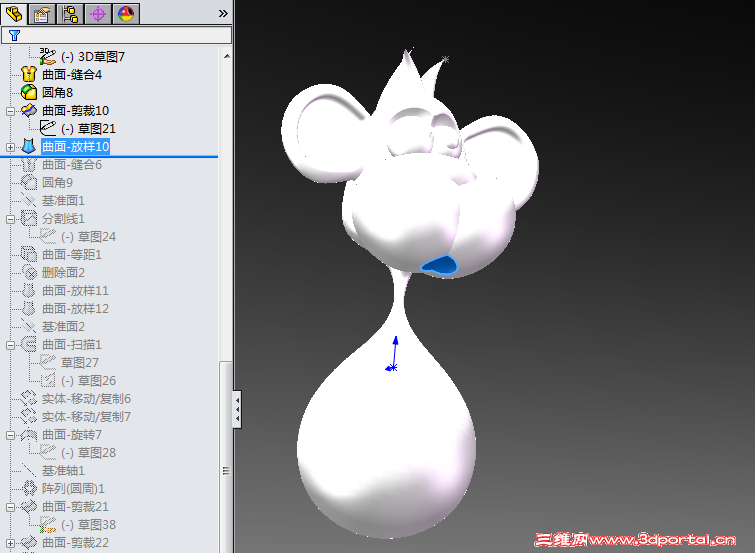755x553 pixels.
Task: Click the 阵列(圆周)1 circular pattern icon
Action: coord(29,488)
